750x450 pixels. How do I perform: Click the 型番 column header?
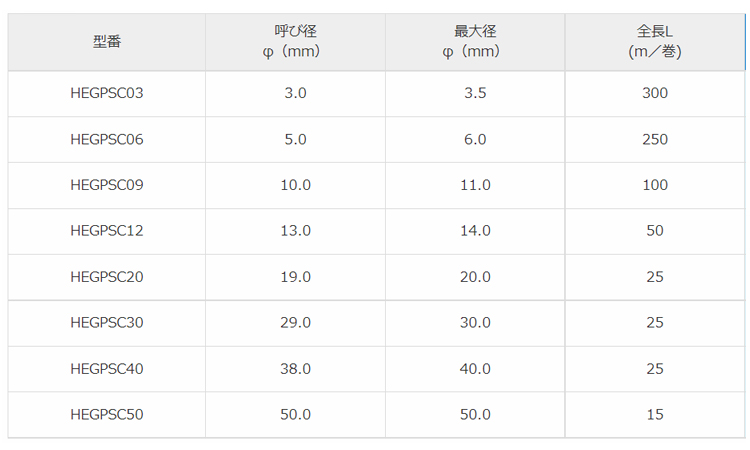[x=107, y=42]
